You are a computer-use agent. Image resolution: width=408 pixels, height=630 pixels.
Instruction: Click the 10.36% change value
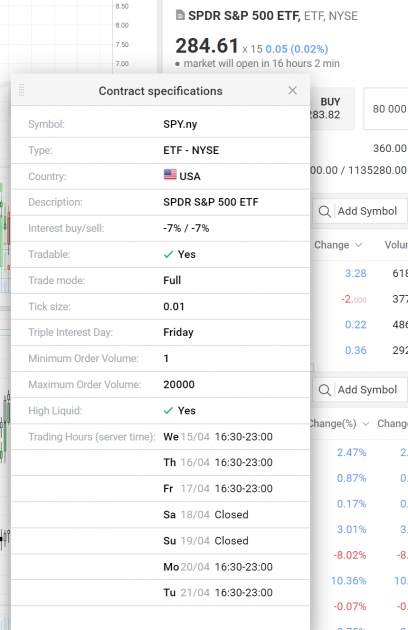349,581
